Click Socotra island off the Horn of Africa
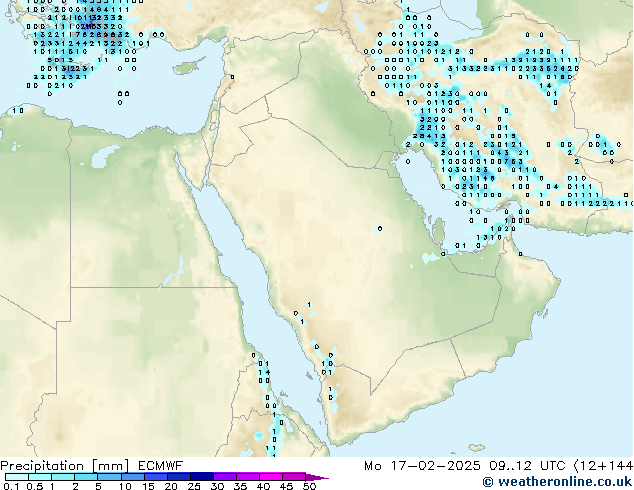Viewport: 634px width, 490px height. click(x=477, y=448)
